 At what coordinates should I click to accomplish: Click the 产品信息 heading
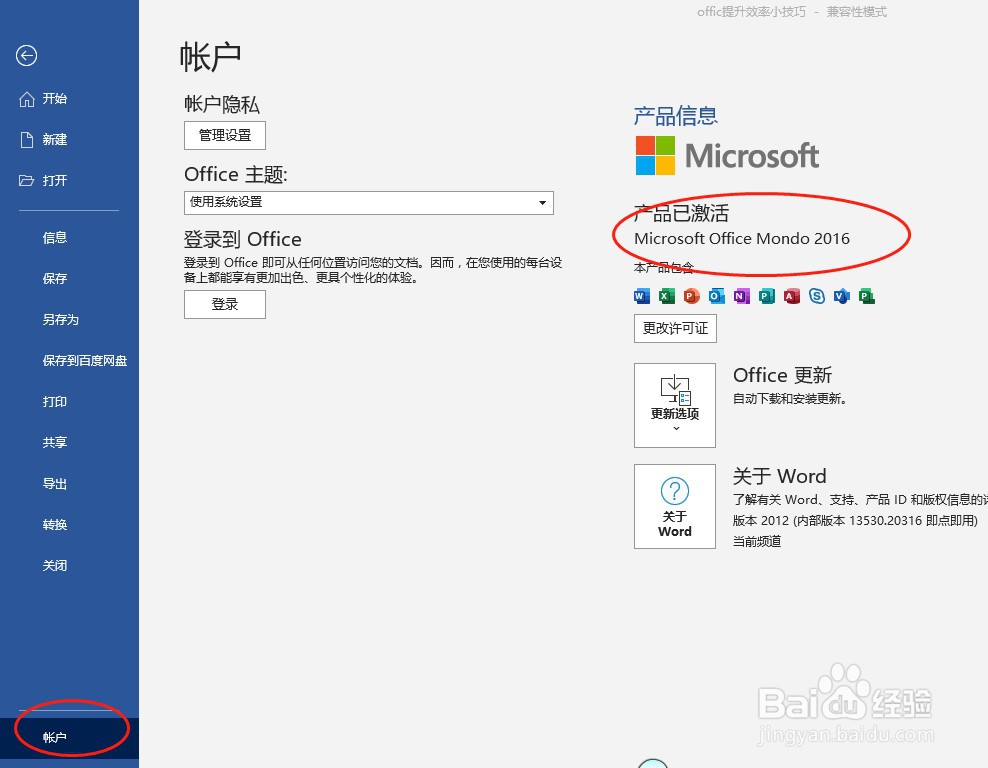click(x=675, y=115)
